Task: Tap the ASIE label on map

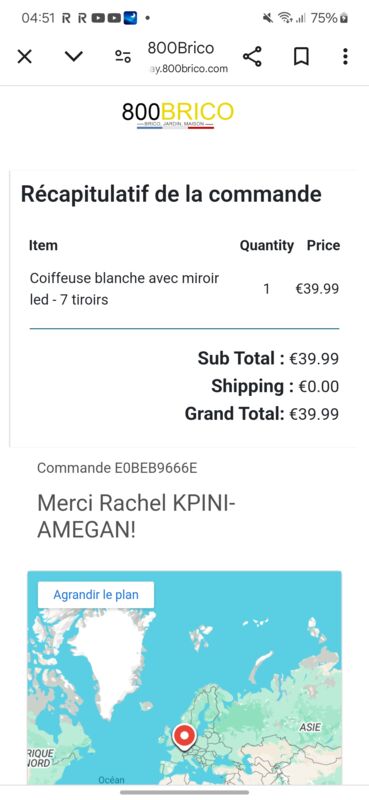Action: [310, 727]
